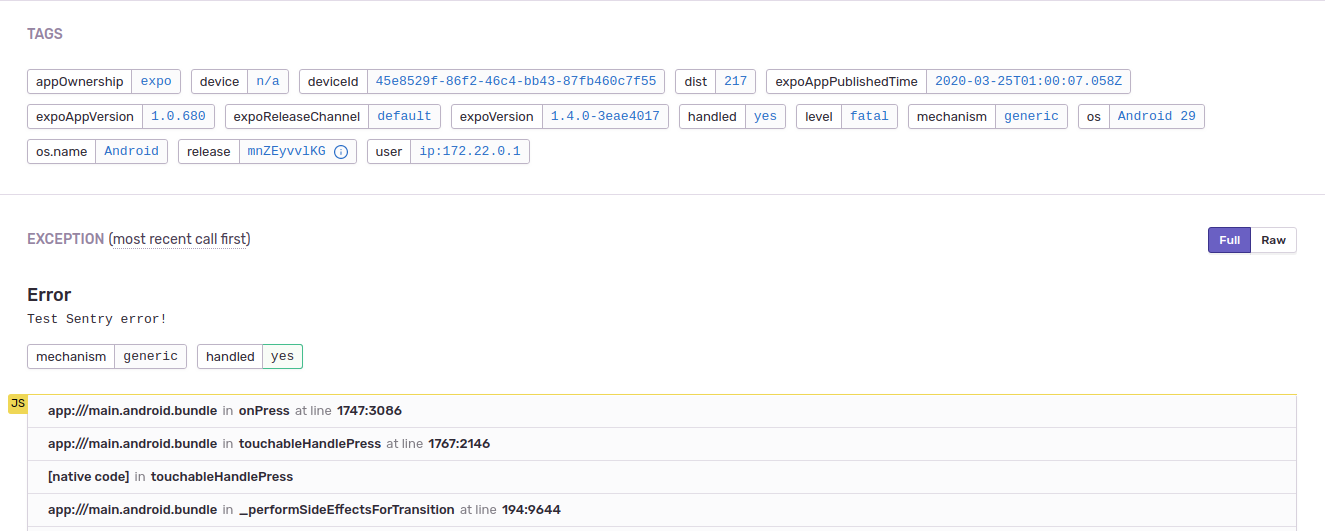Image resolution: width=1325 pixels, height=531 pixels.
Task: Select the EXCEPTION section heading
Action: [66, 239]
